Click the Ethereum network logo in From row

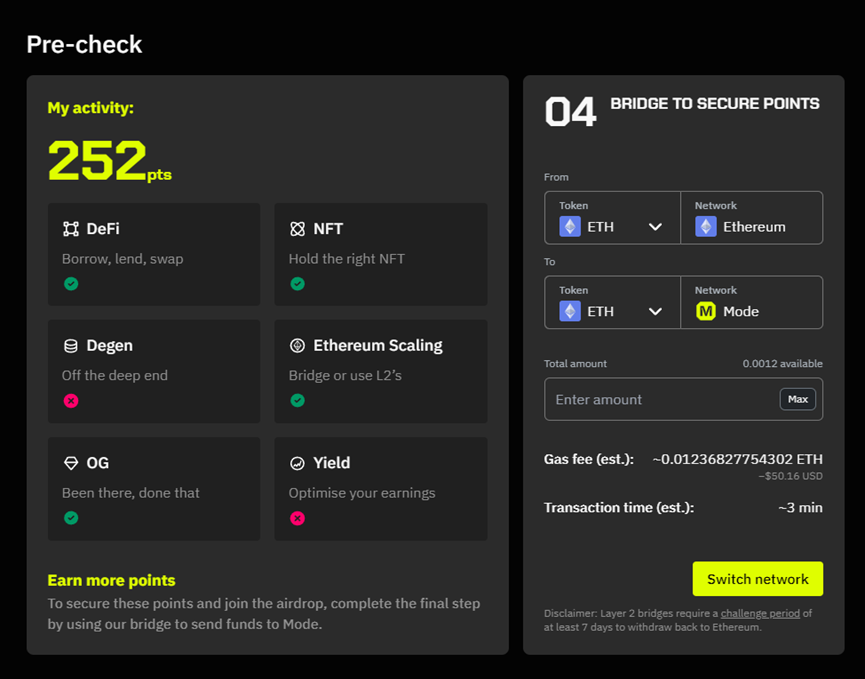click(x=706, y=227)
